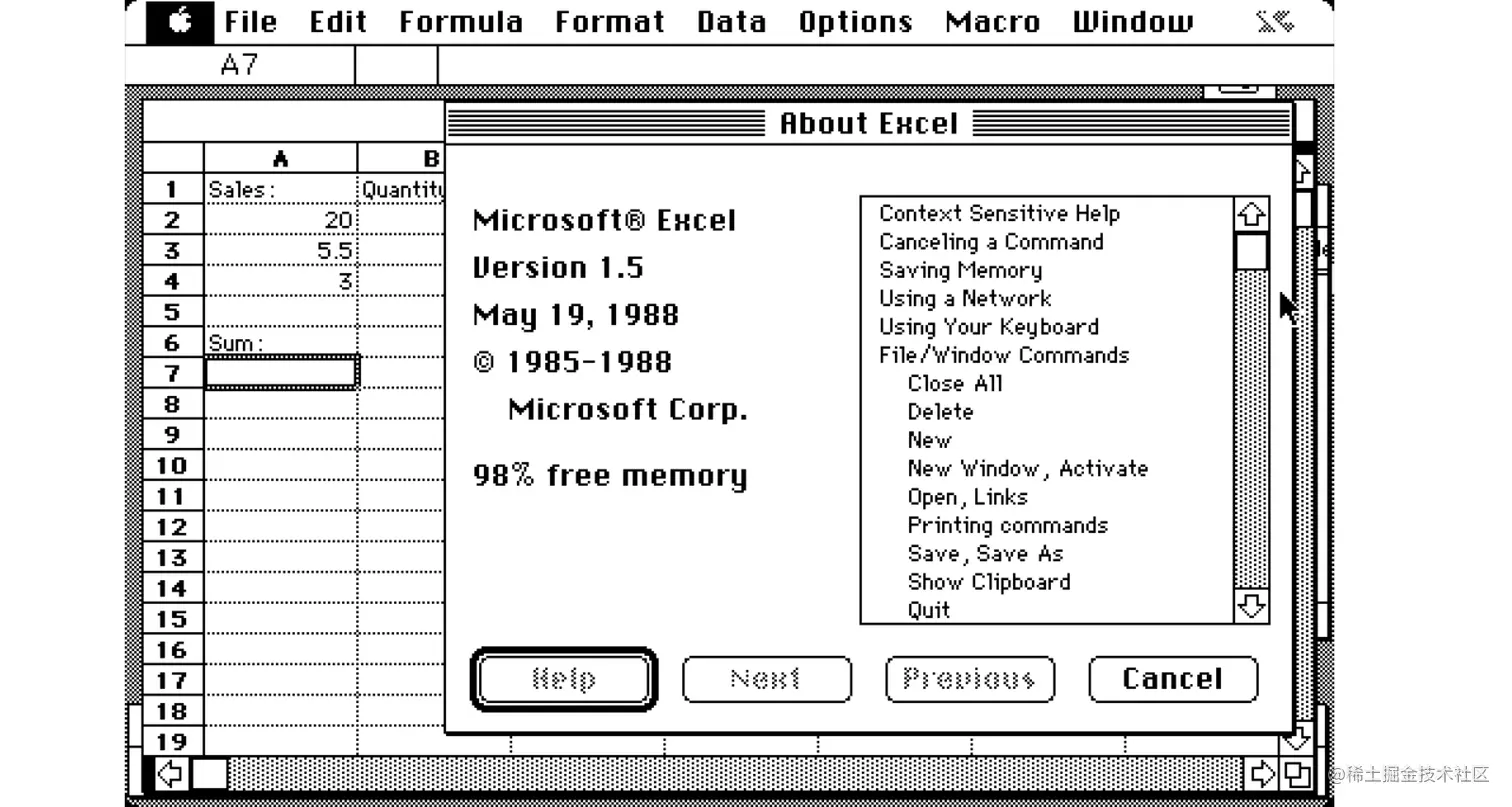The image size is (1512, 807).
Task: Click the Previous button
Action: [x=969, y=680]
